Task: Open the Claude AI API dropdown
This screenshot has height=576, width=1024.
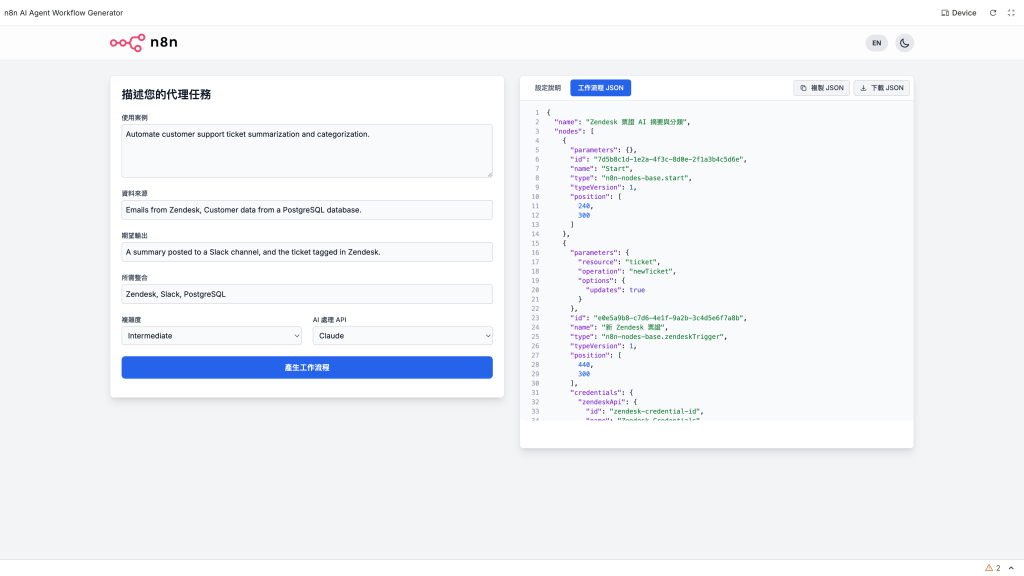Action: pyautogui.click(x=402, y=336)
